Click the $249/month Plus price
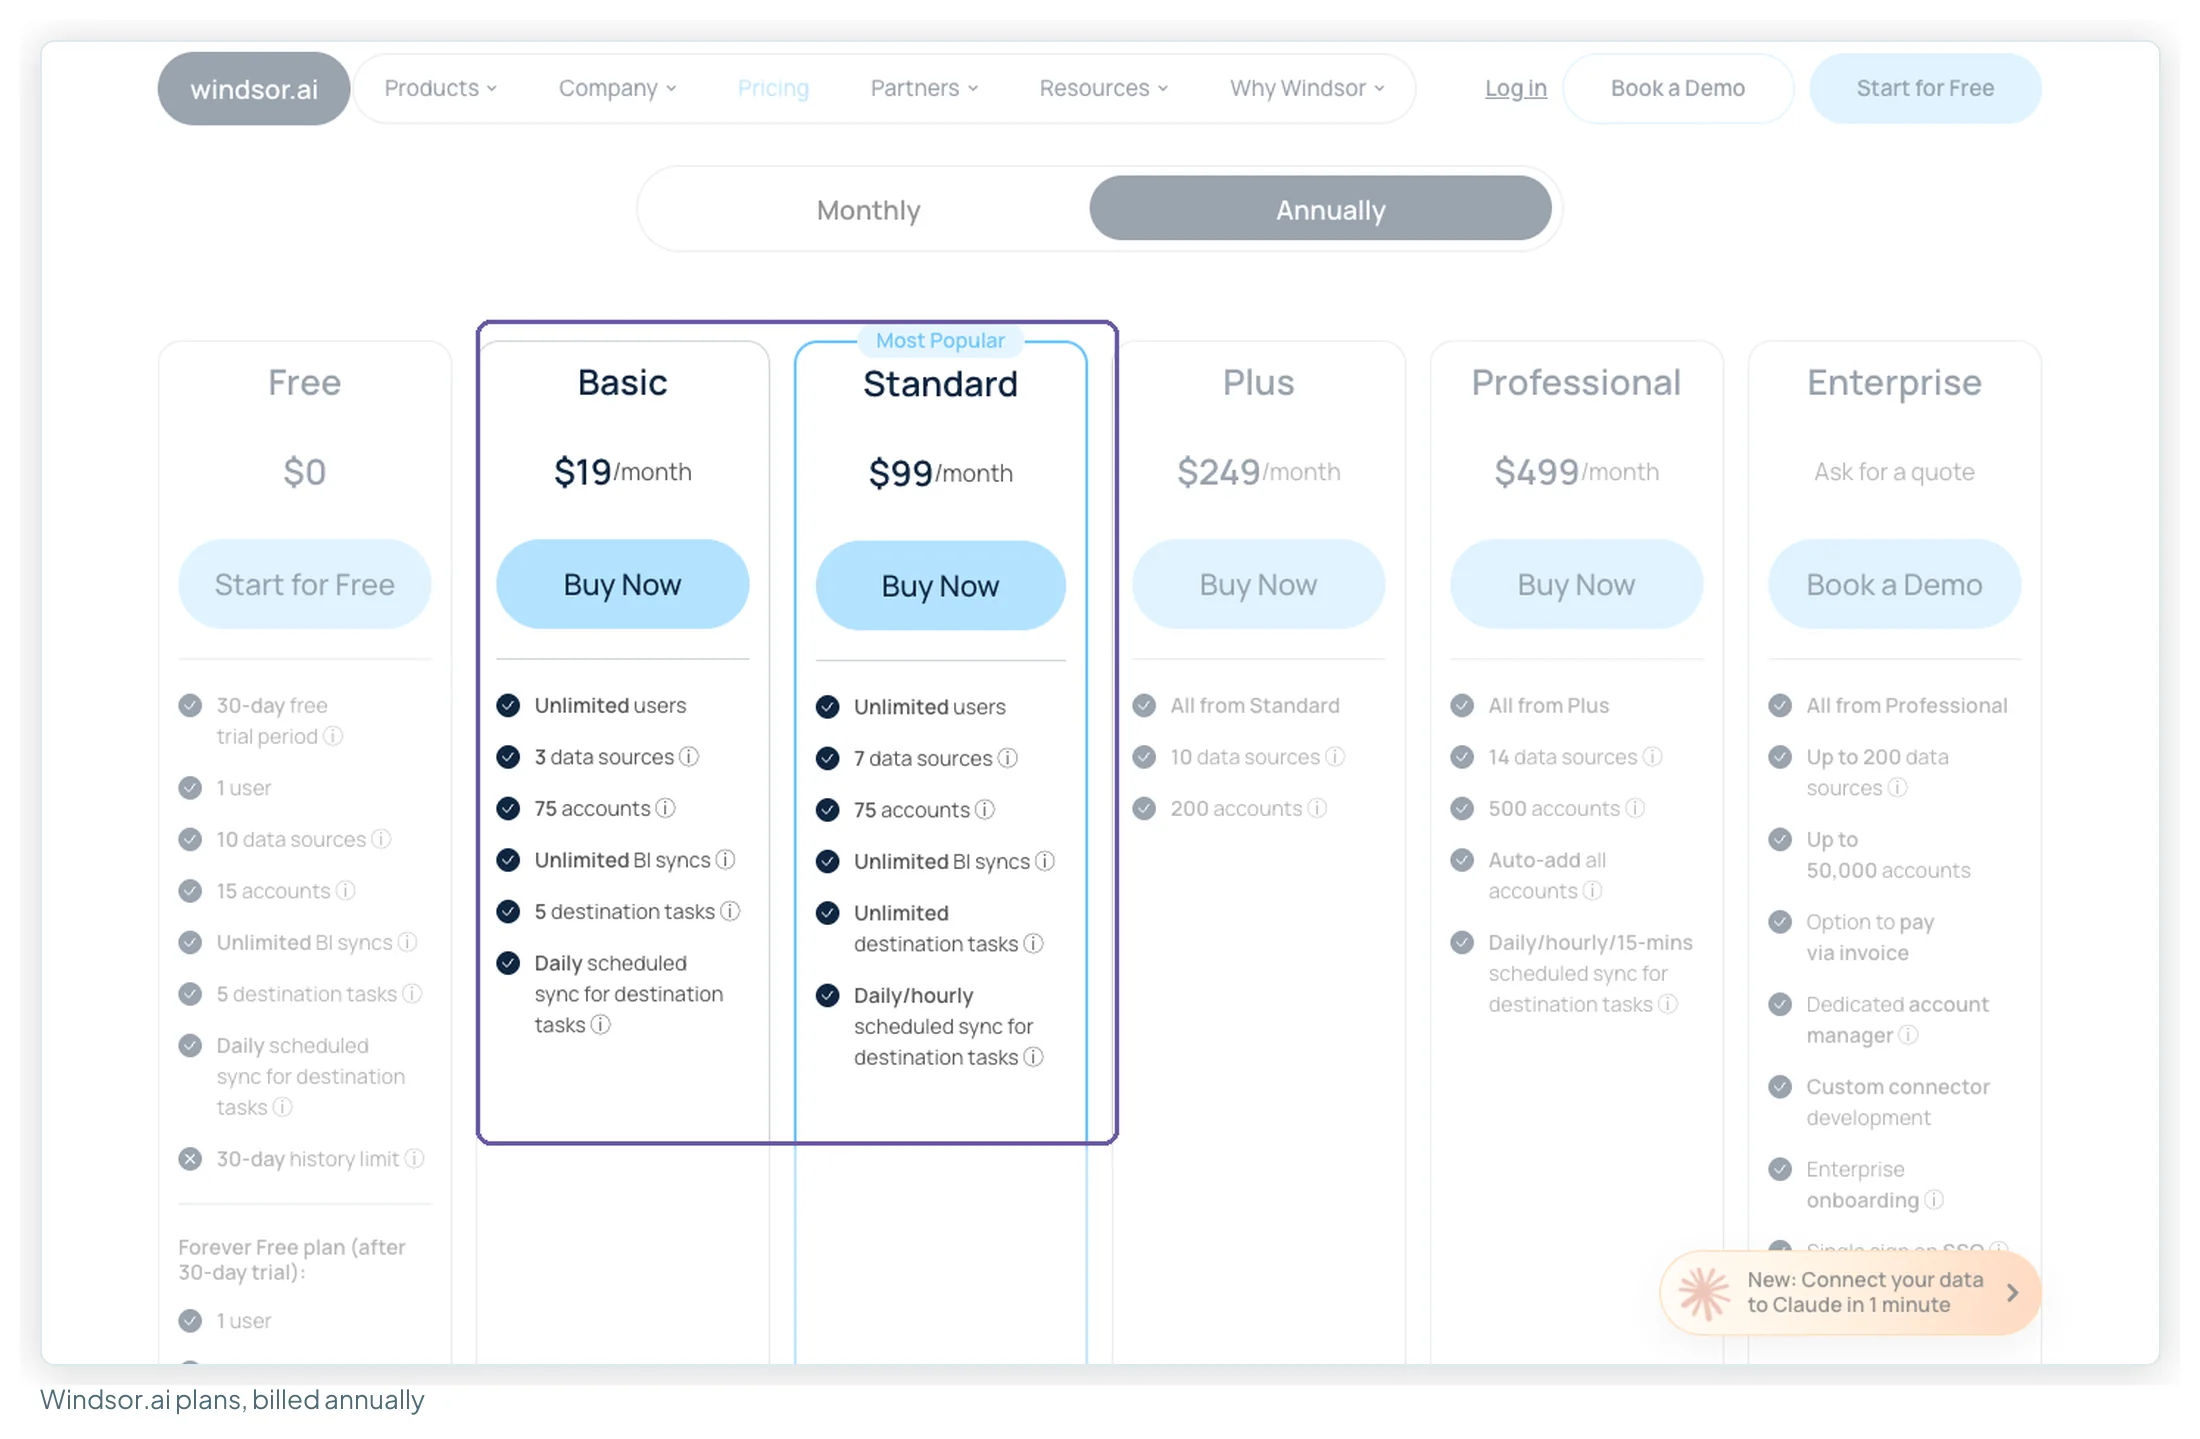 tap(1258, 471)
